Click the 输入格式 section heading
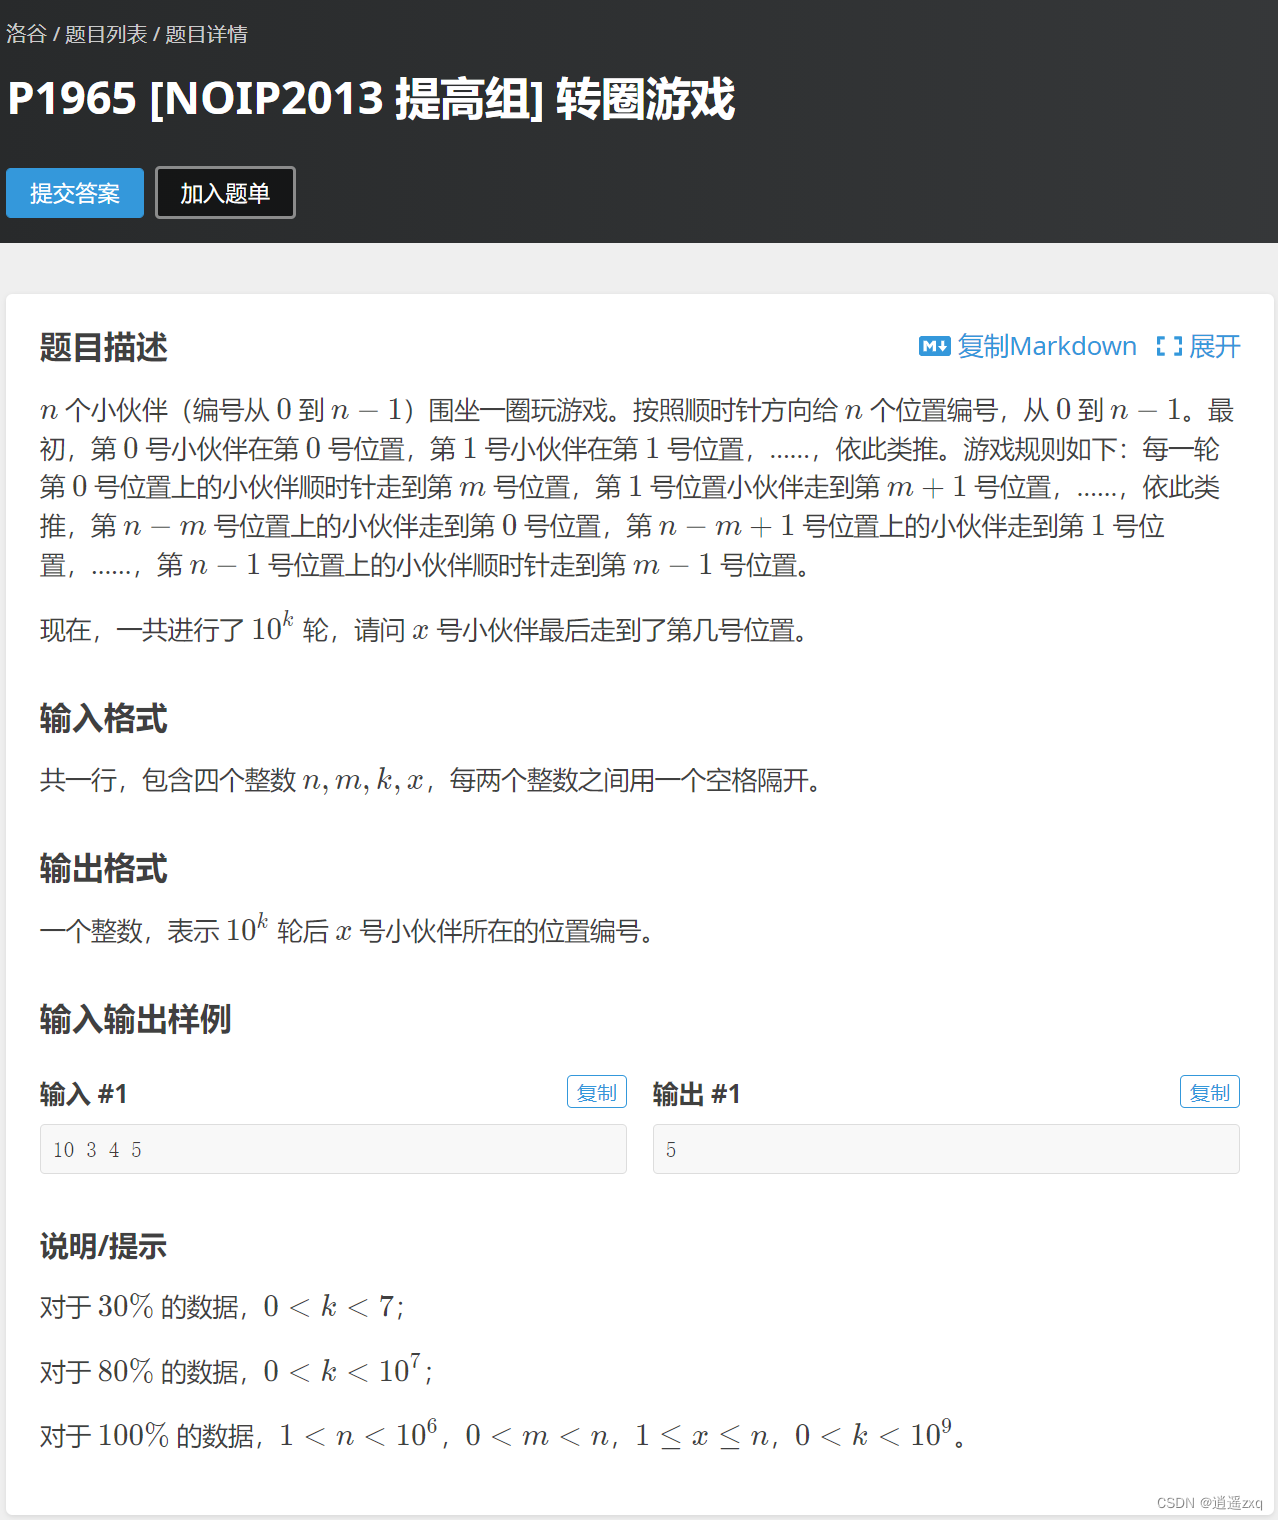1278x1520 pixels. click(103, 718)
